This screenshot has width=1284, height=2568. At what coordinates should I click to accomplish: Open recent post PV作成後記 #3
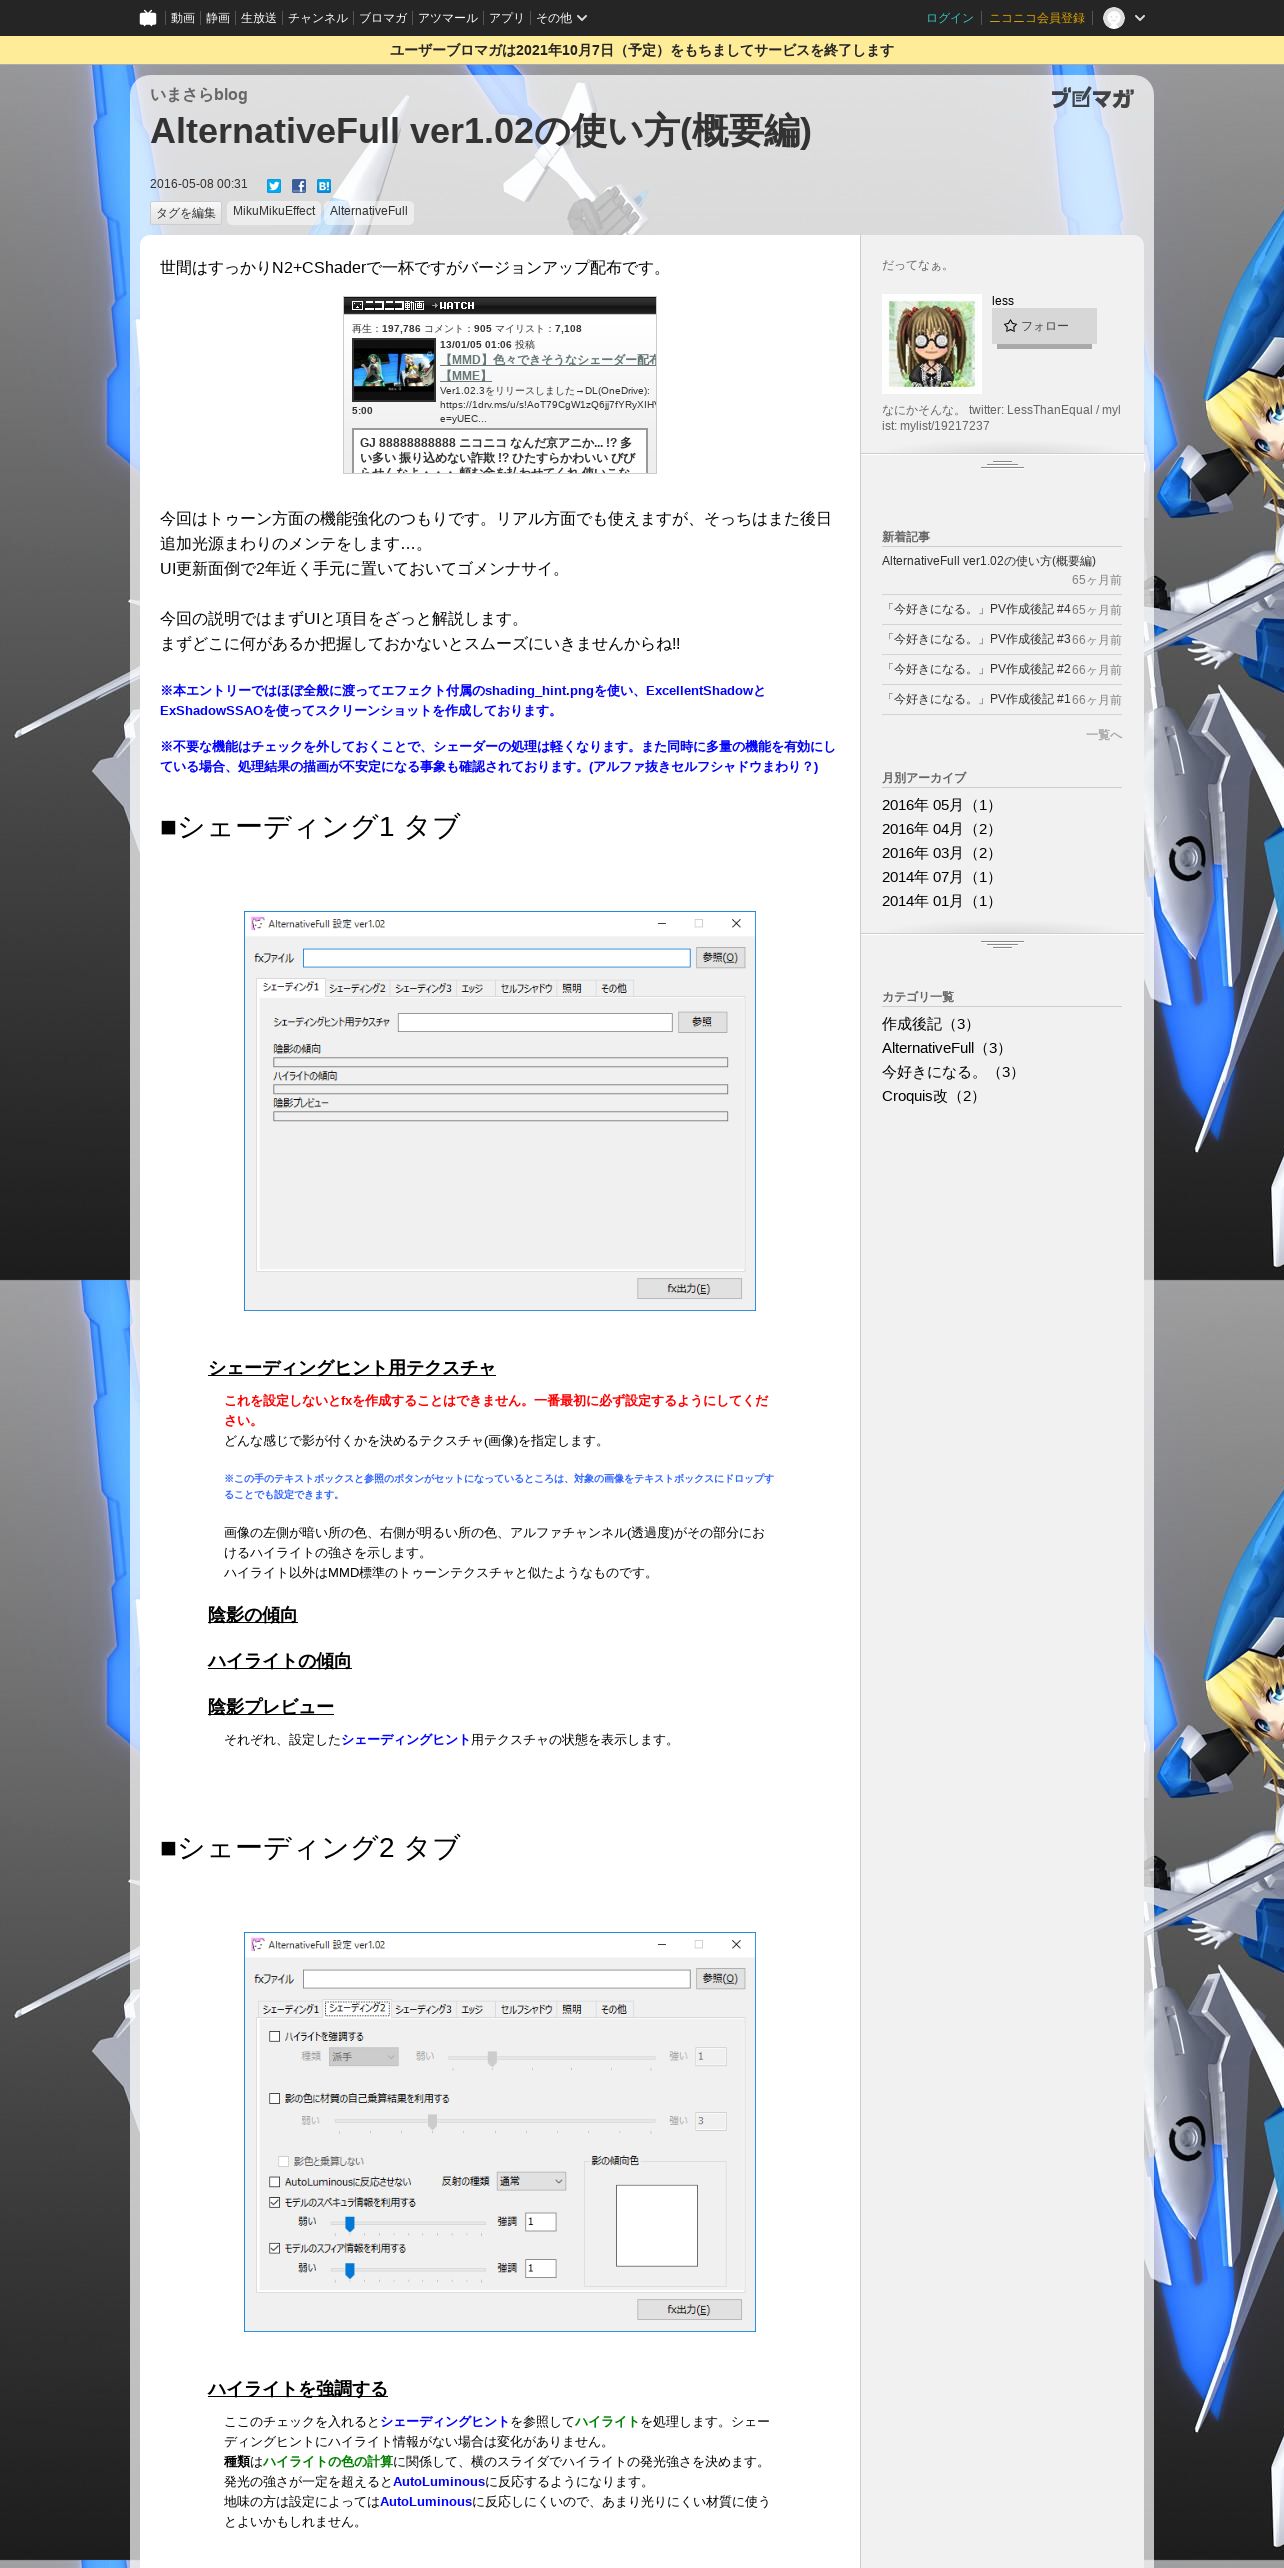pyautogui.click(x=976, y=639)
